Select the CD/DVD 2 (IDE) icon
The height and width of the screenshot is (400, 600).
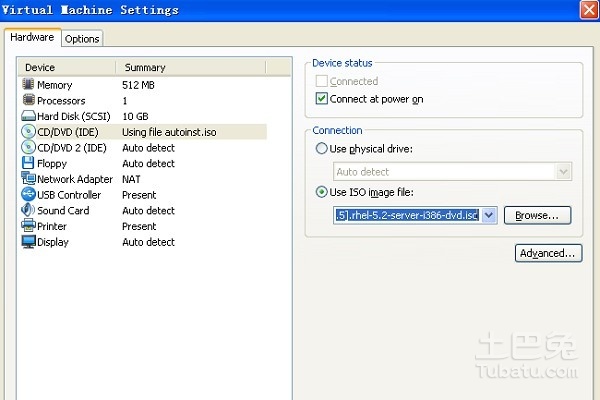[28, 148]
